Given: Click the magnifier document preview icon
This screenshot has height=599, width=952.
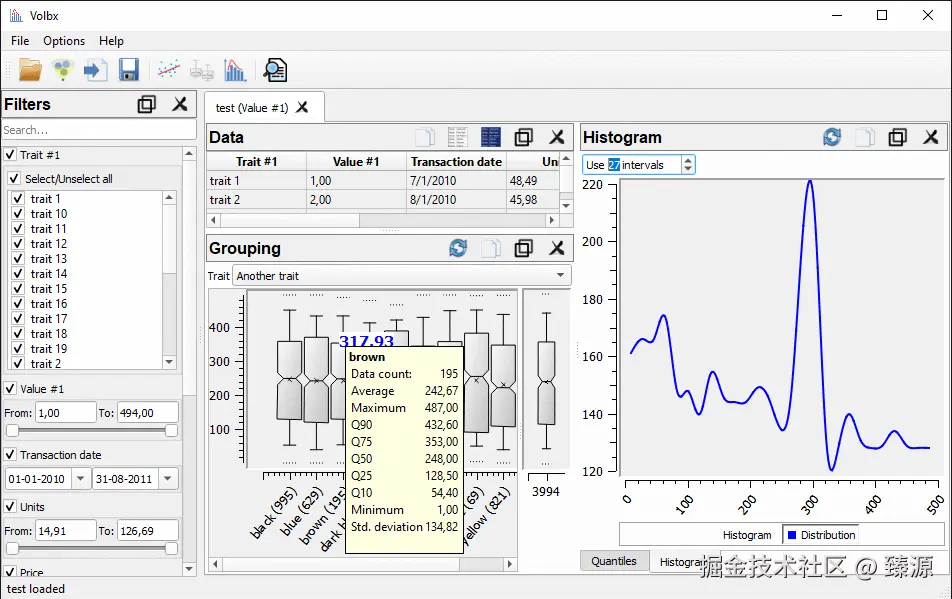Looking at the screenshot, I should (275, 70).
